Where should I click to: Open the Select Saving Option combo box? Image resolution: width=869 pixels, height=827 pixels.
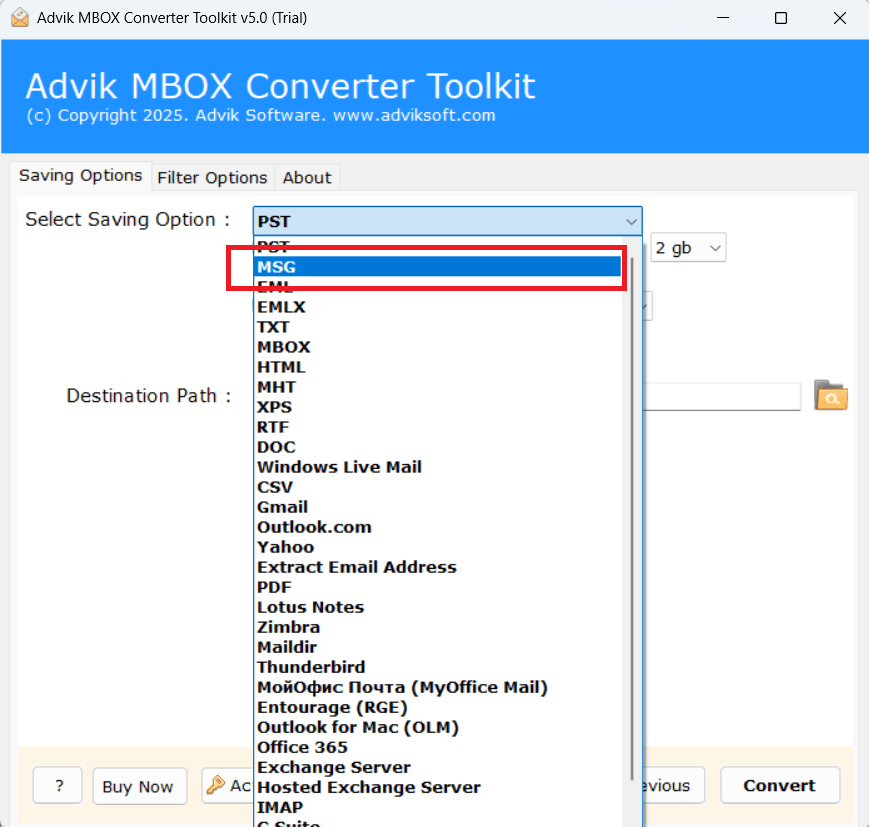[x=447, y=221]
